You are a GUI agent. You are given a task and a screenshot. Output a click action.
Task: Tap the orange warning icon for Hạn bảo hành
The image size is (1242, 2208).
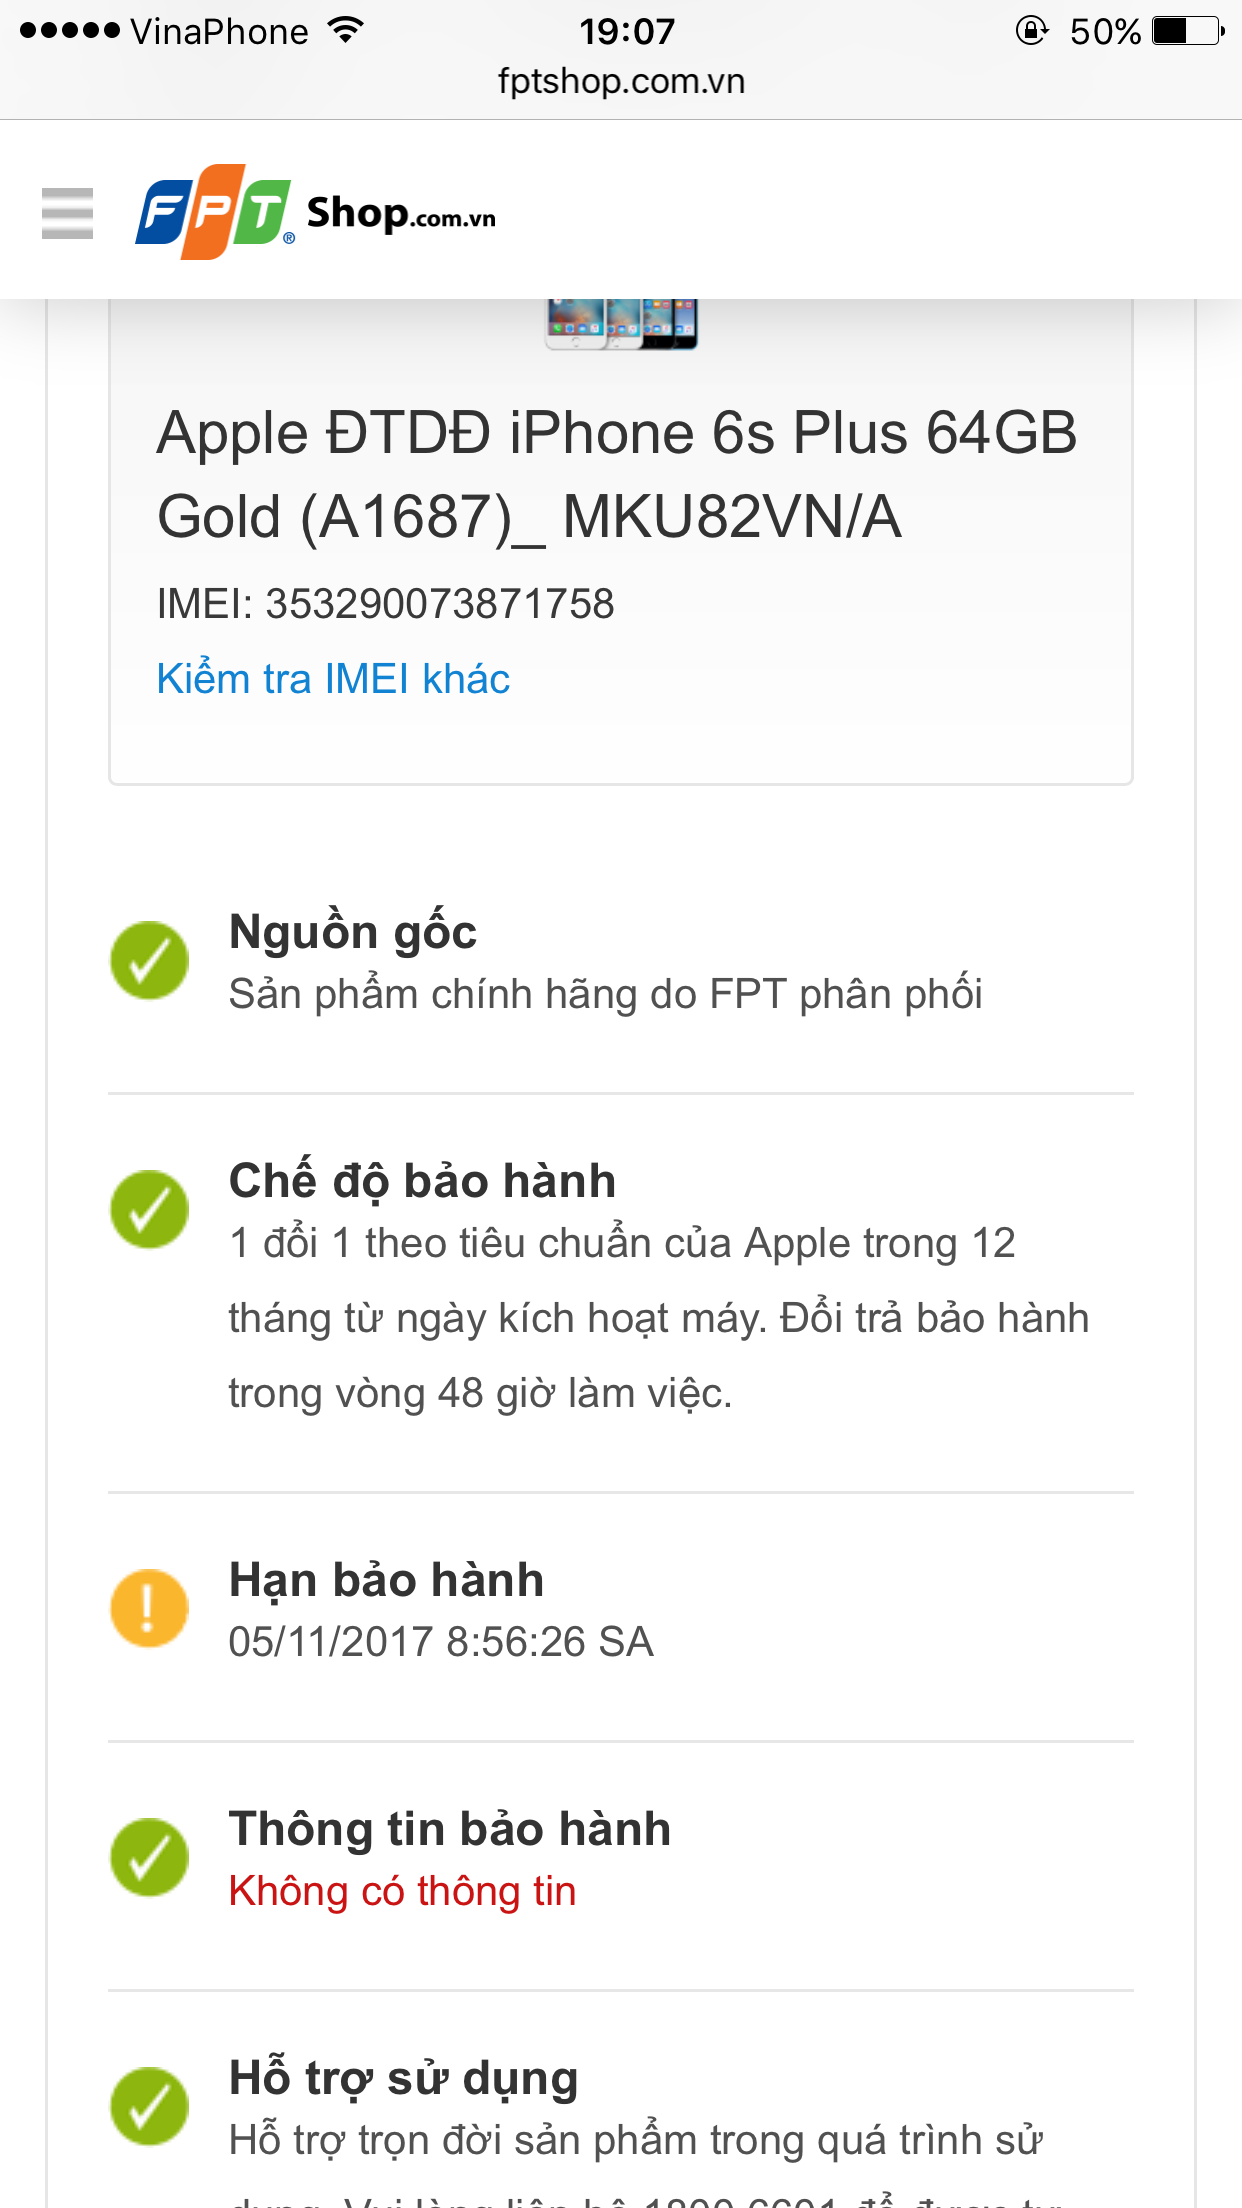tap(149, 1608)
